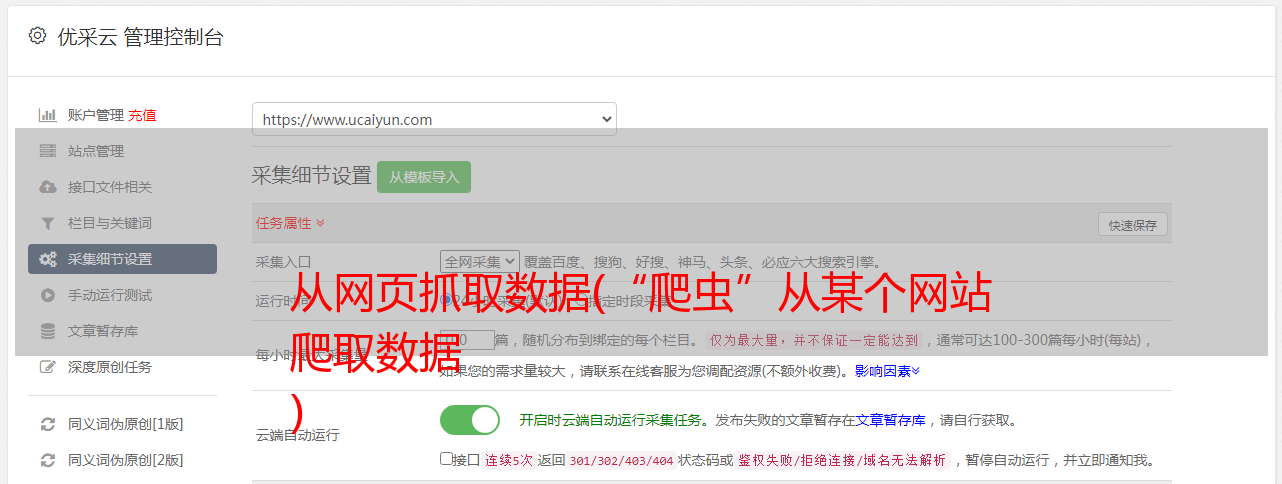Click the 快速保存 button
The width and height of the screenshot is (1282, 484).
[x=1133, y=225]
